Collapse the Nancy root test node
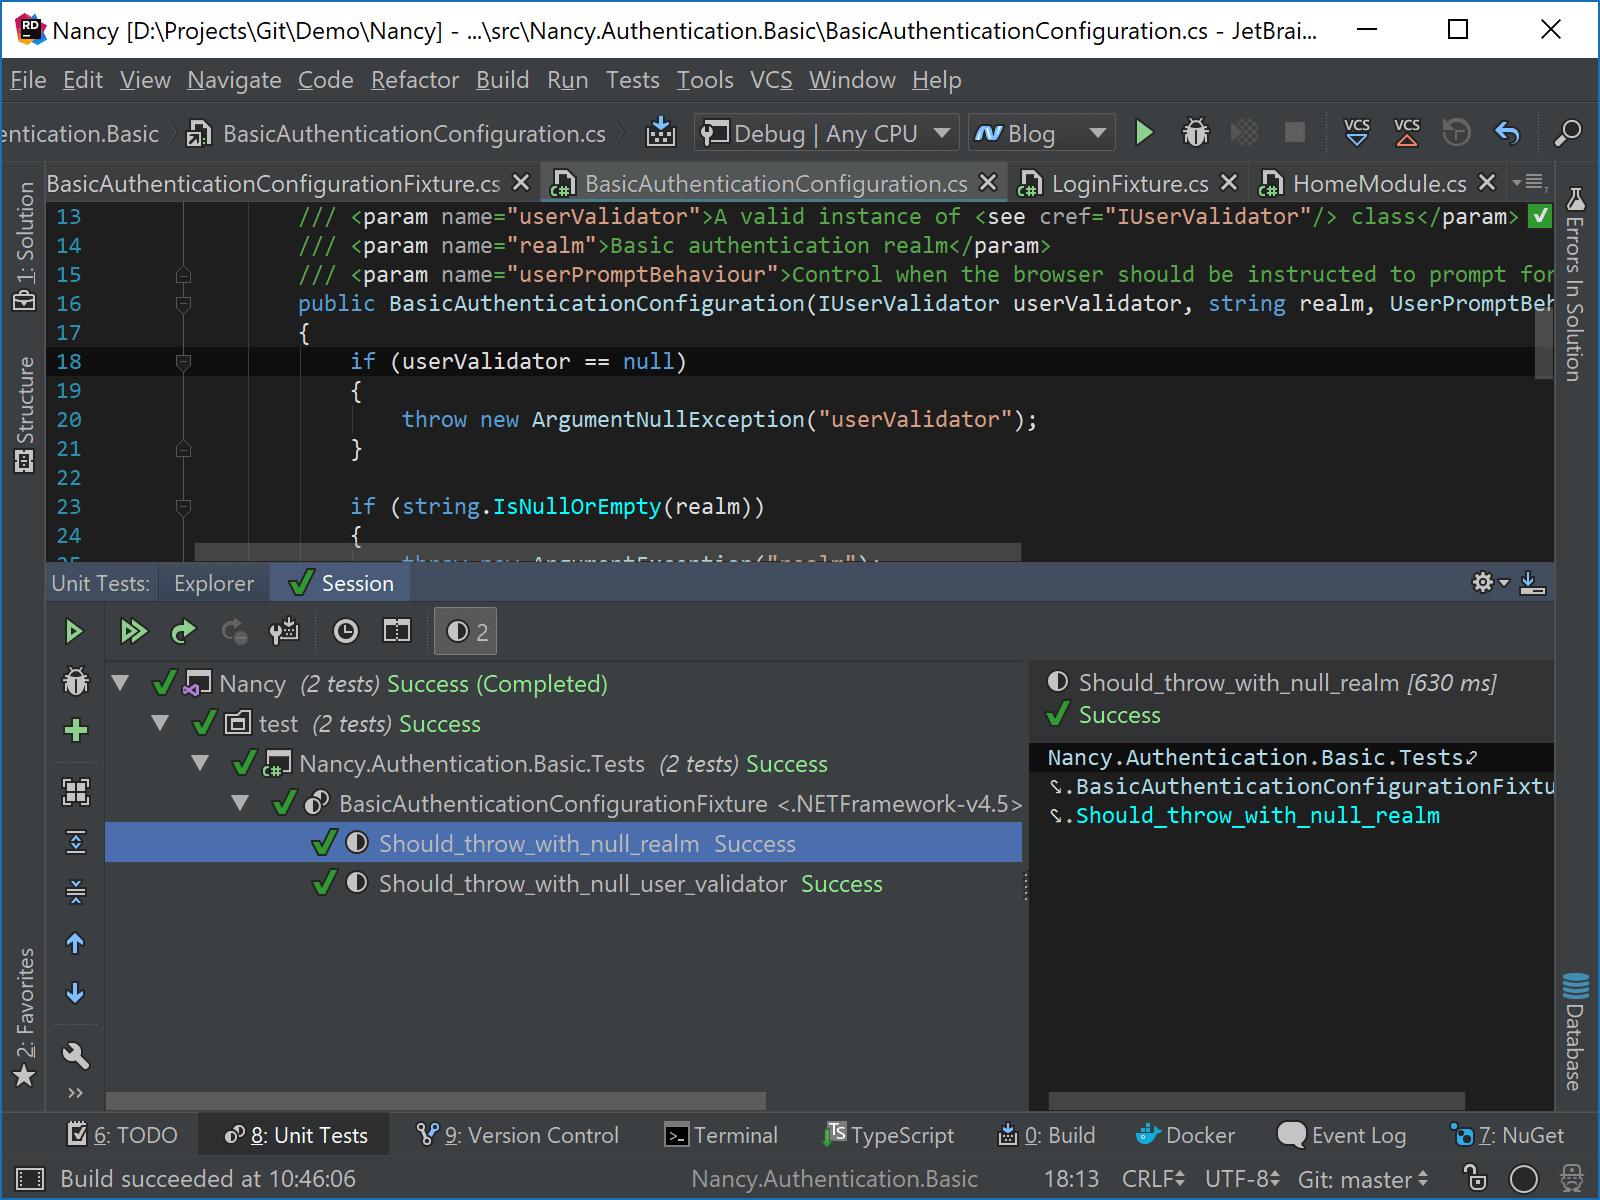Screen dimensions: 1600x1200 pyautogui.click(x=121, y=683)
